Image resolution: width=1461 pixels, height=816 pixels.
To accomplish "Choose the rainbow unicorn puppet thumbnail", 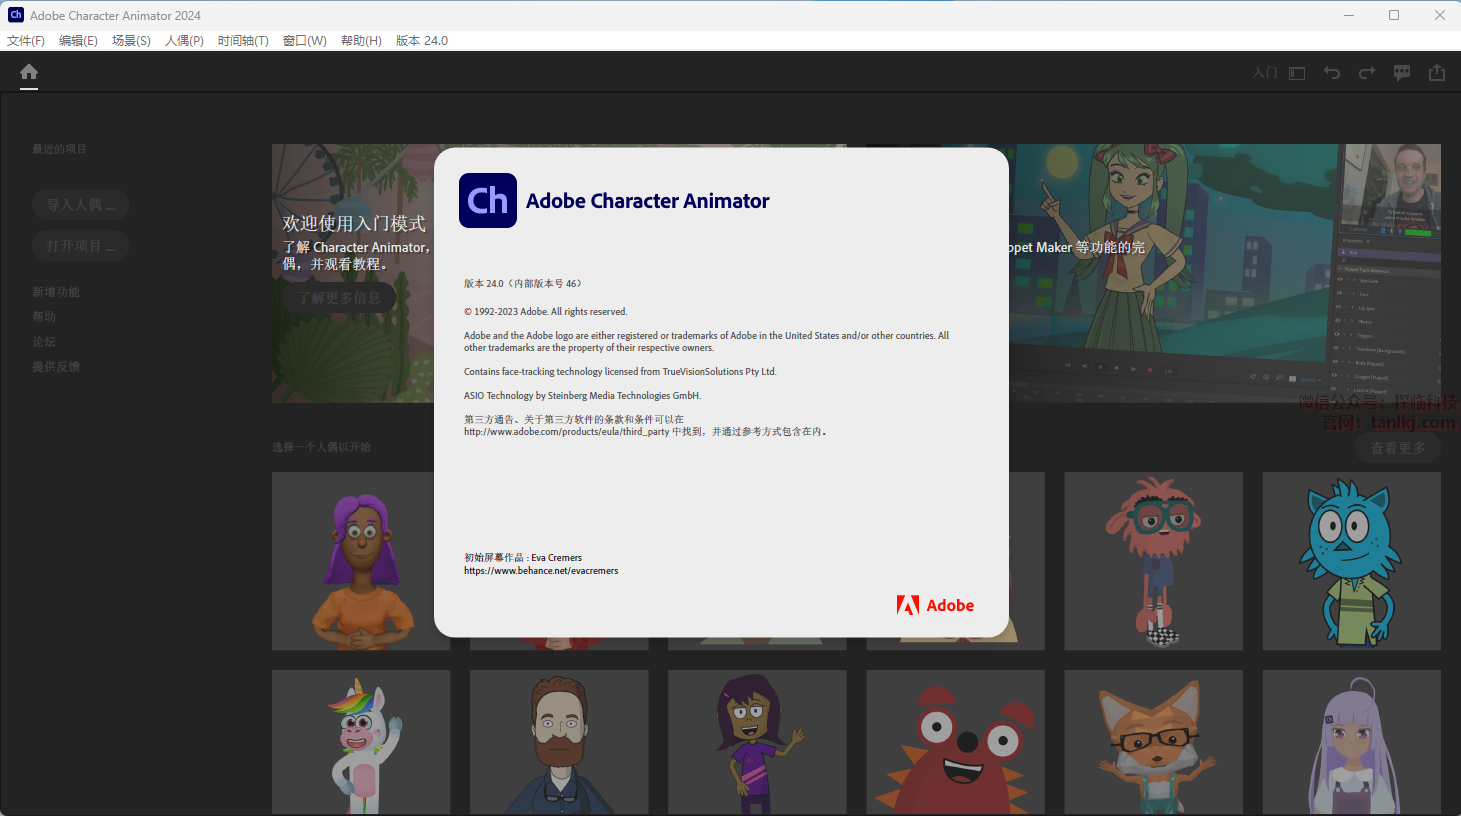I will (x=361, y=742).
